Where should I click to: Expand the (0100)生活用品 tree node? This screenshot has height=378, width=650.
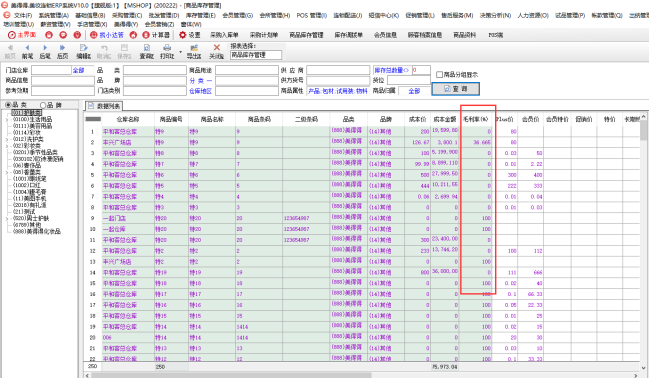[7, 119]
